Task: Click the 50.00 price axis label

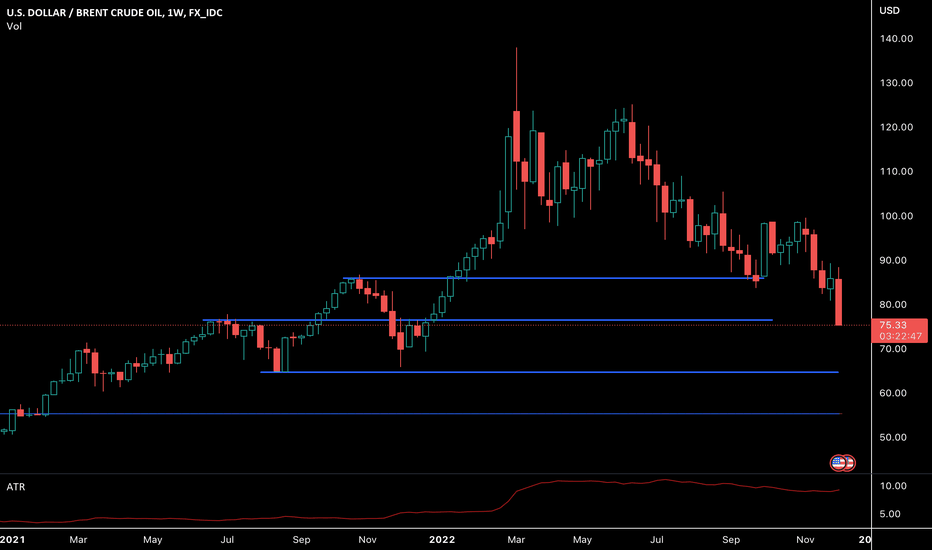Action: (893, 438)
